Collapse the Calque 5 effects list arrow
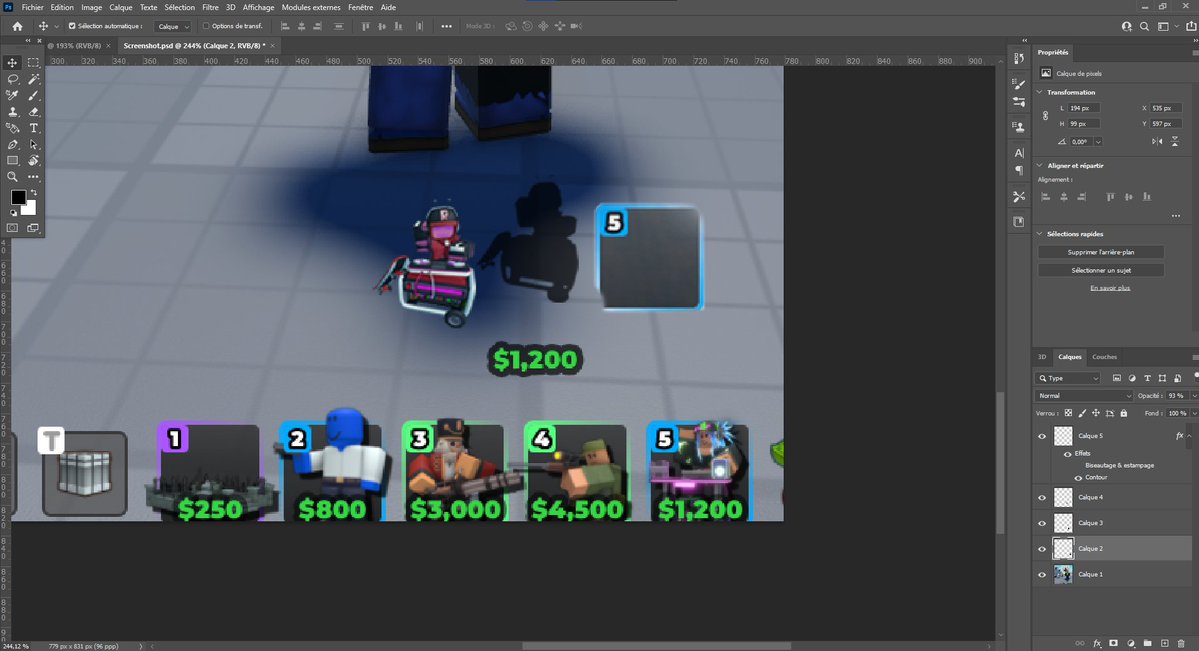 pyautogui.click(x=1189, y=436)
